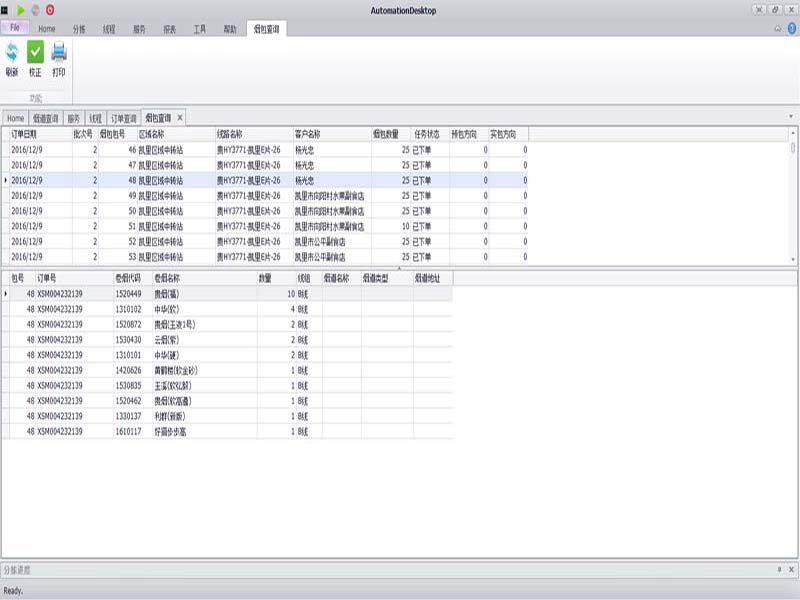Click the 刷新 (Refresh) ribbon icon

click(x=11, y=54)
